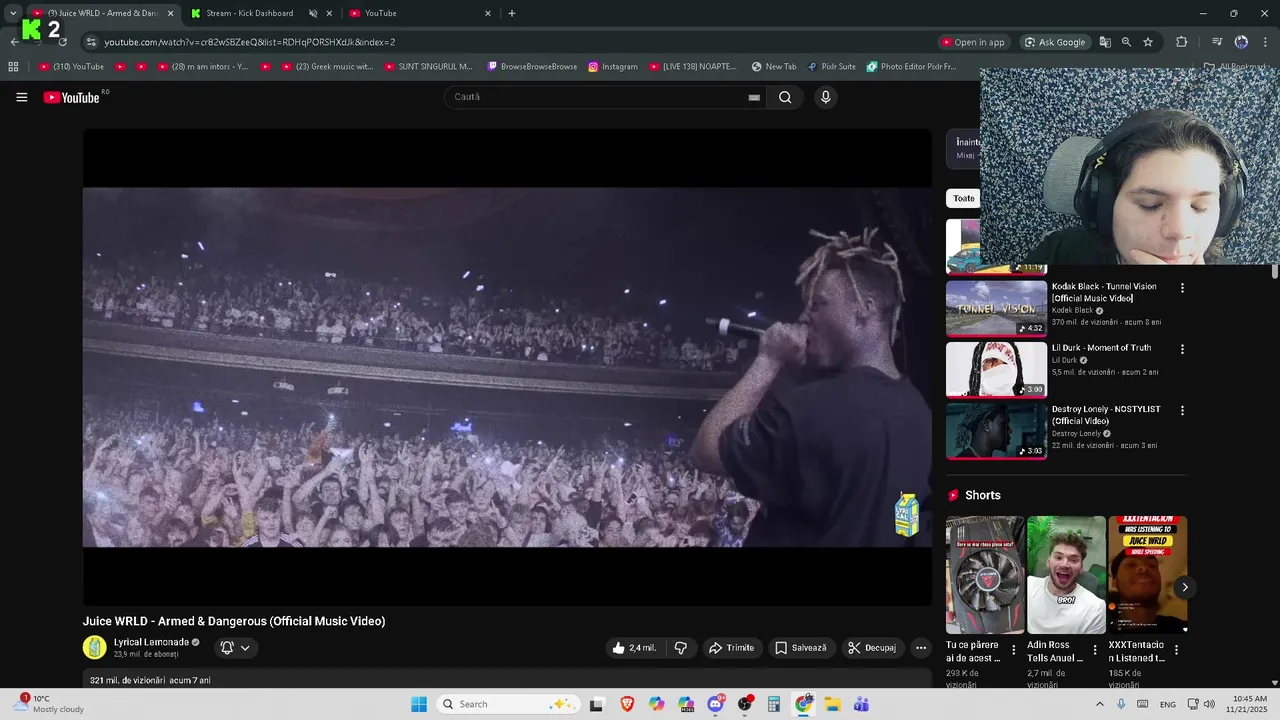Open notification bell dropdown for Lyrical Lemonade
The image size is (1280, 720).
point(236,648)
